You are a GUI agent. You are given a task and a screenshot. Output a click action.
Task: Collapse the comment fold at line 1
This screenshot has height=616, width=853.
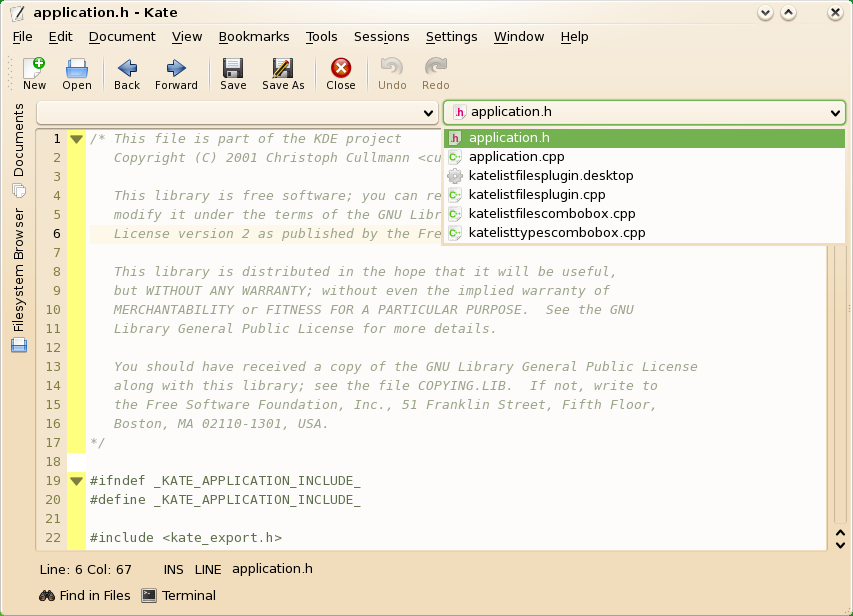coord(76,139)
